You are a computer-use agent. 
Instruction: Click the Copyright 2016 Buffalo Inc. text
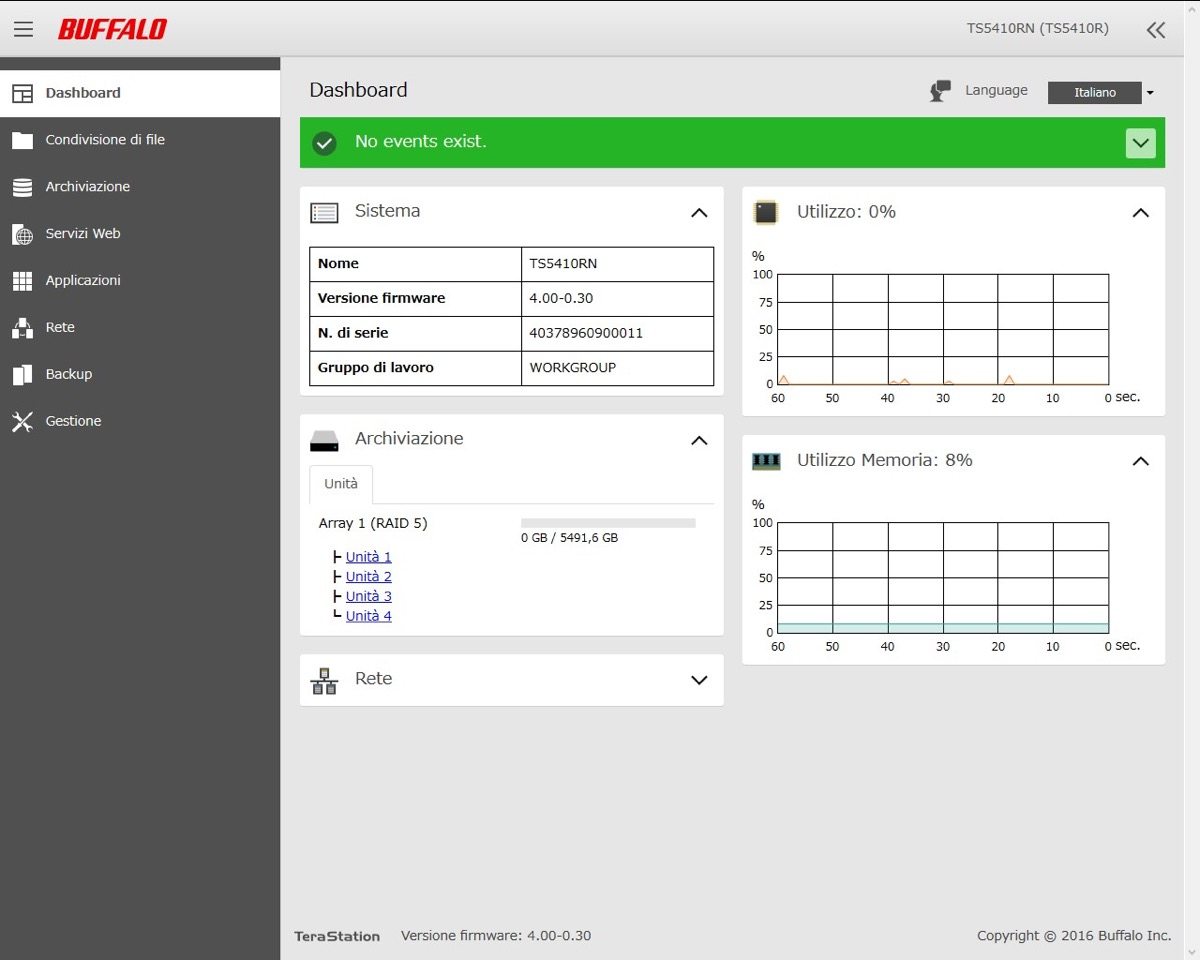pyautogui.click(x=1074, y=936)
